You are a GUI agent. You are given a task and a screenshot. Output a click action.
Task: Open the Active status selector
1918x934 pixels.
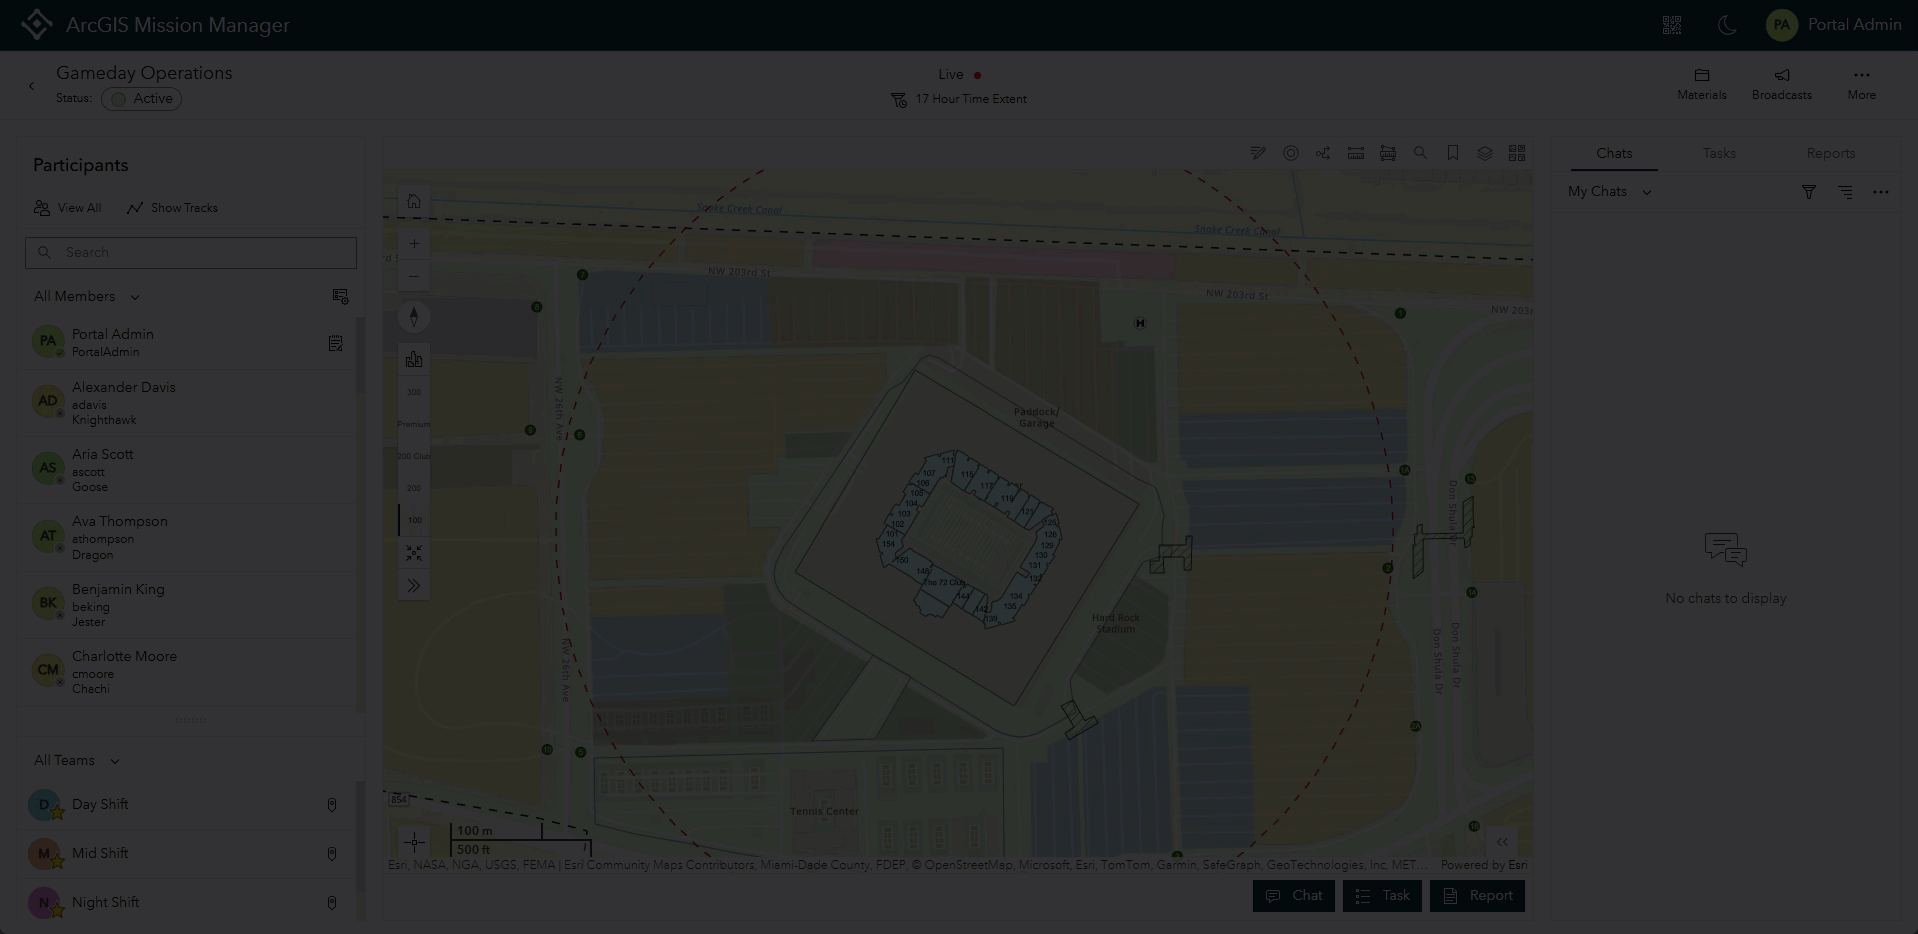[x=141, y=99]
